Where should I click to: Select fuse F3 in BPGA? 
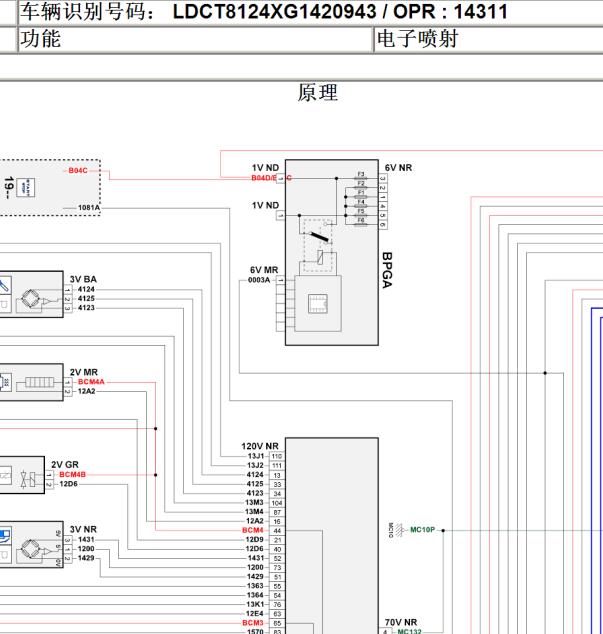(x=361, y=176)
